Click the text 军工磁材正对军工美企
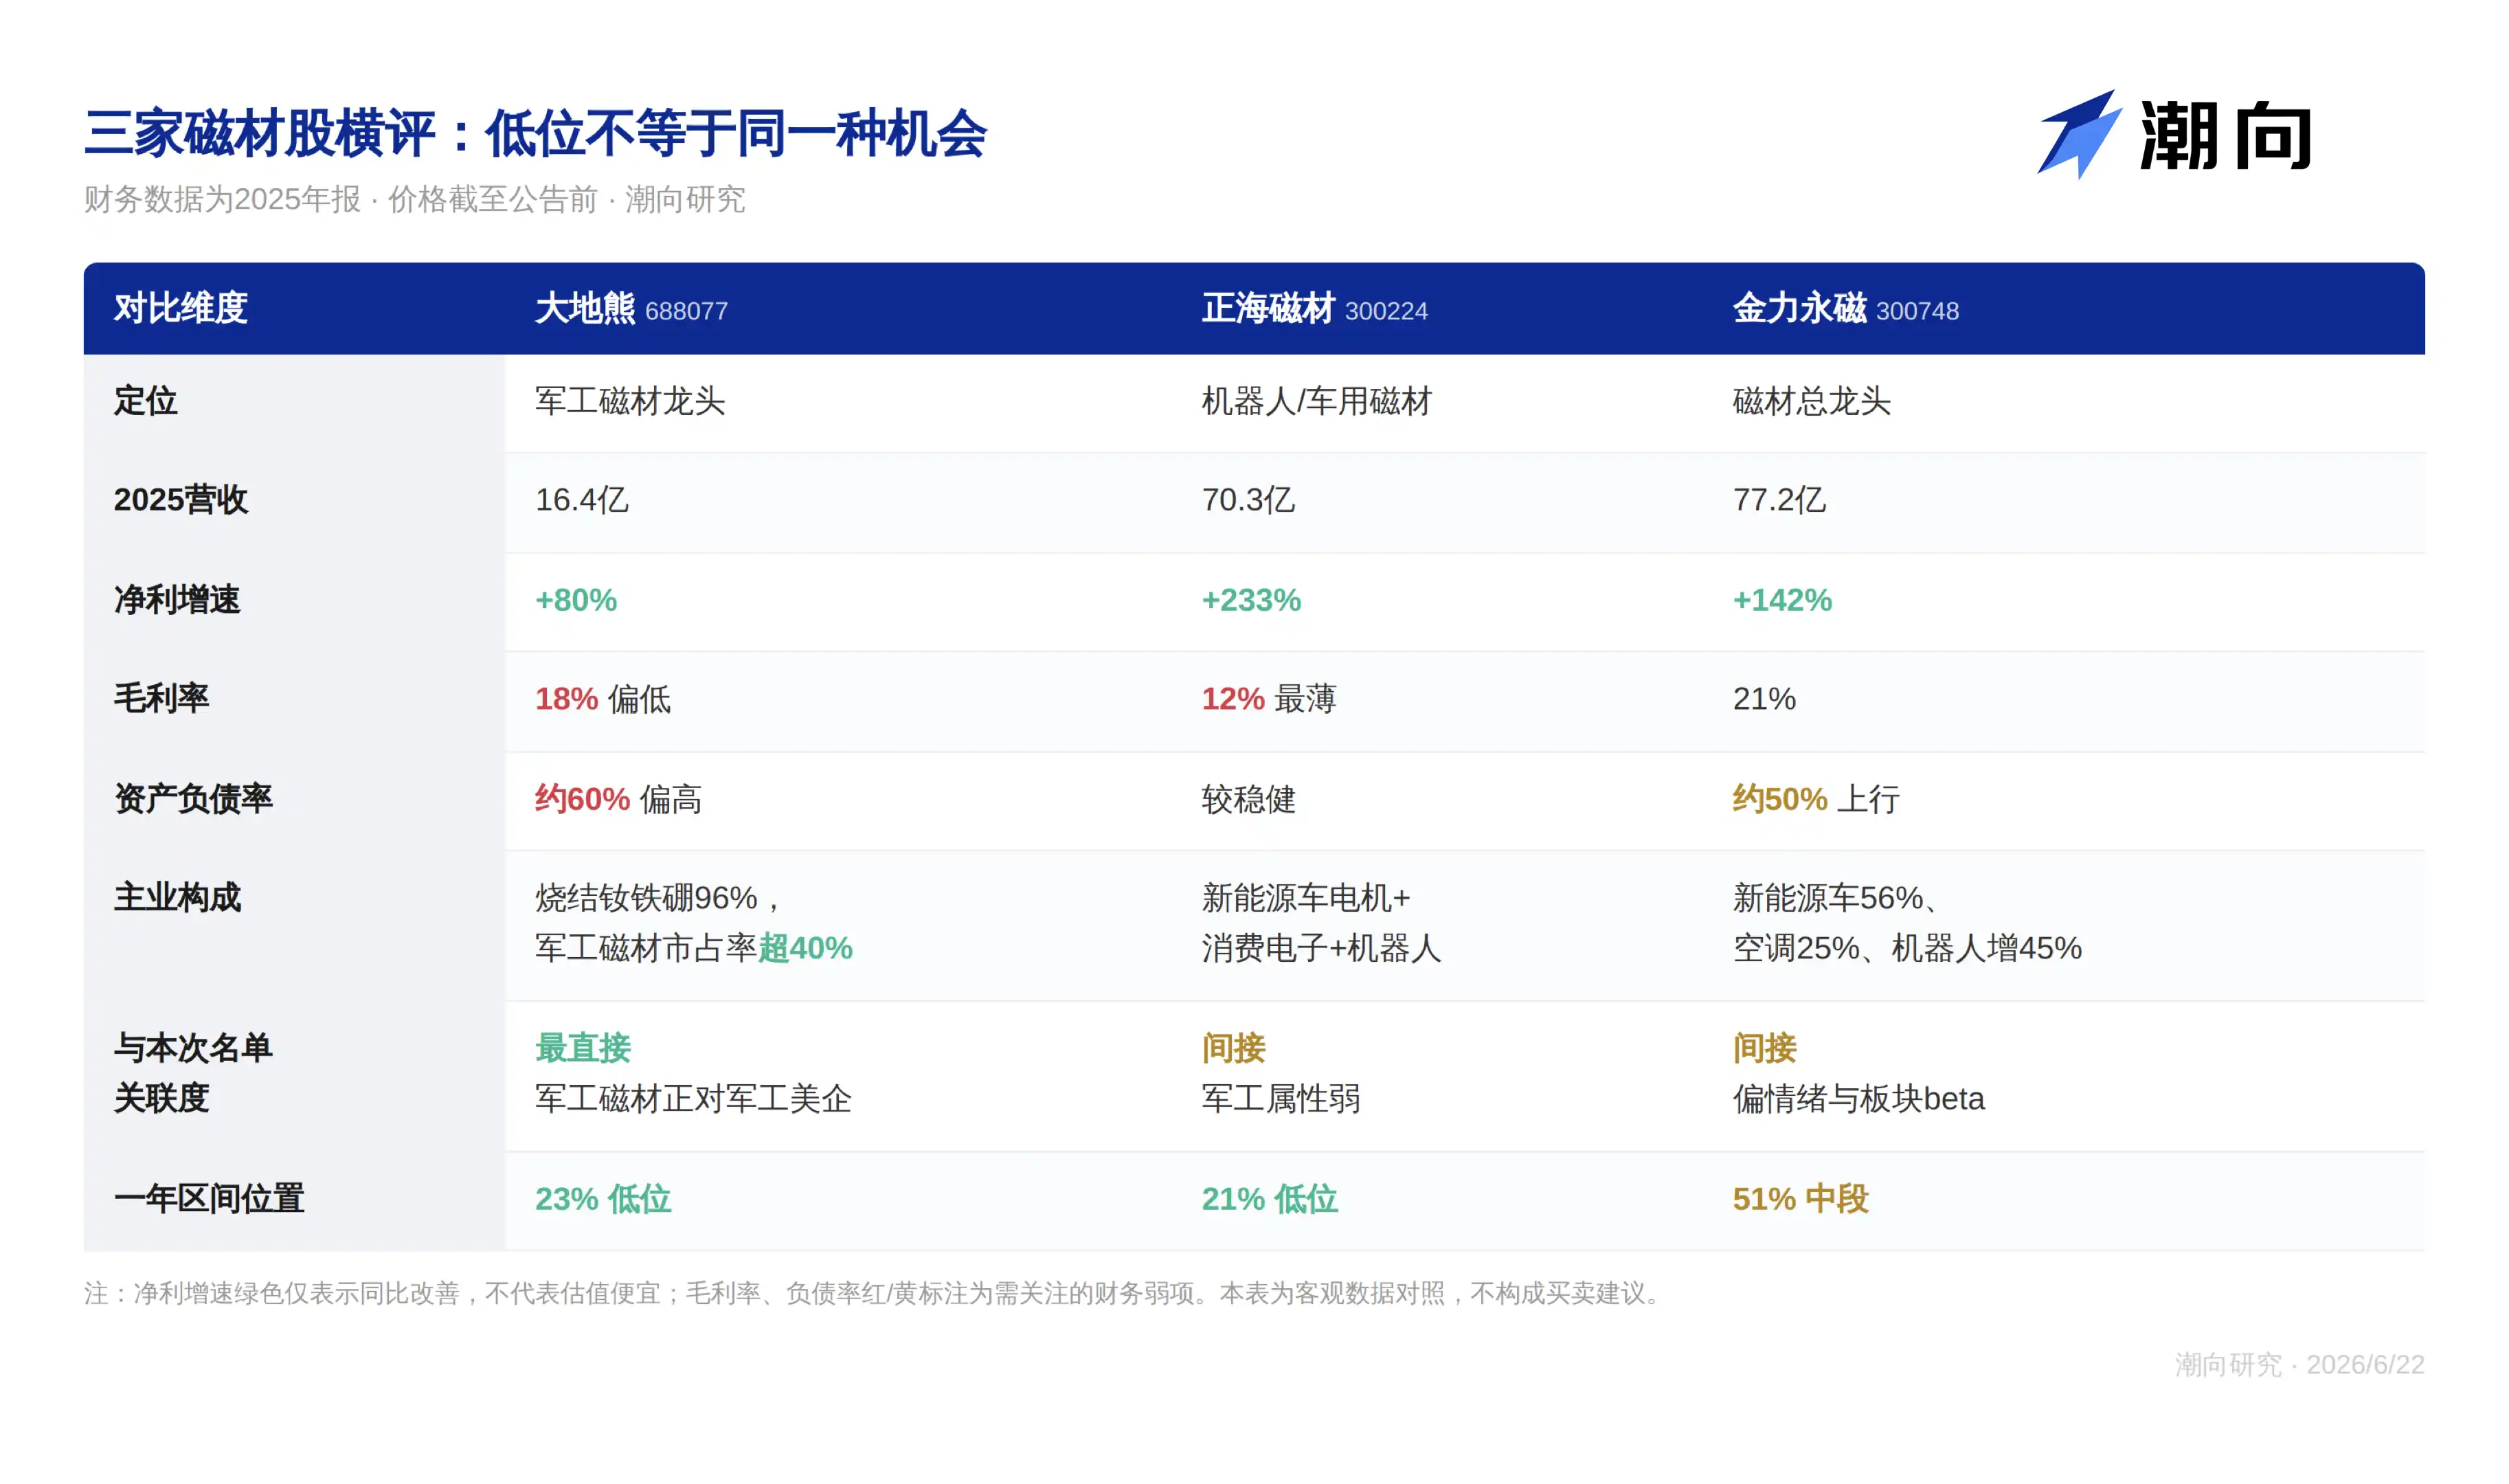The height and width of the screenshot is (1484, 2509). pyautogui.click(x=693, y=1099)
